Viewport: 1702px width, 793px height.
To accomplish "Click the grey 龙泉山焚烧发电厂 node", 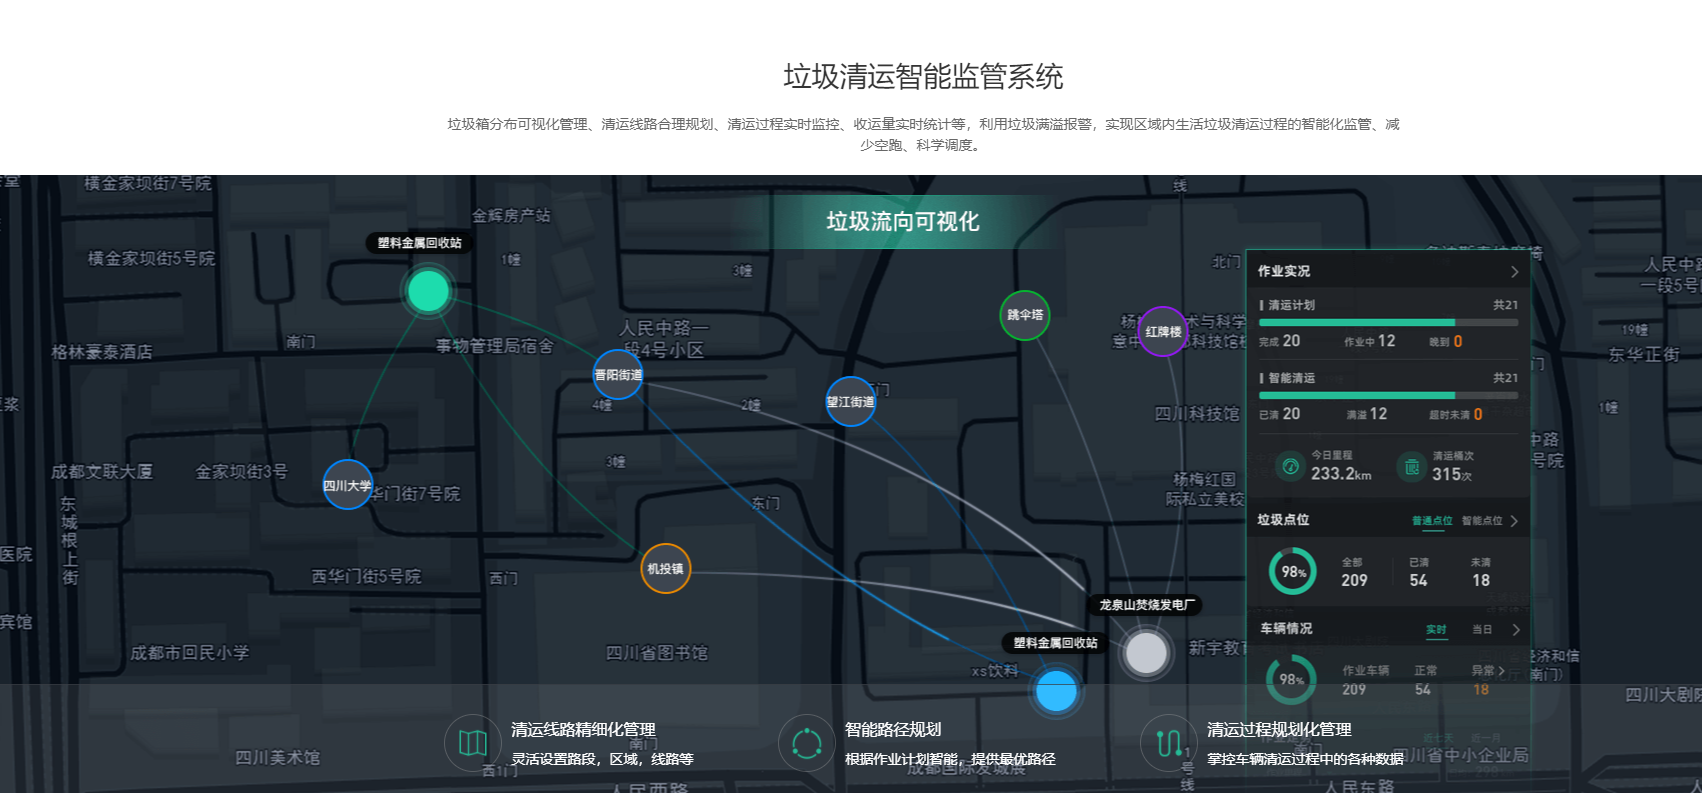I will click(x=1146, y=653).
